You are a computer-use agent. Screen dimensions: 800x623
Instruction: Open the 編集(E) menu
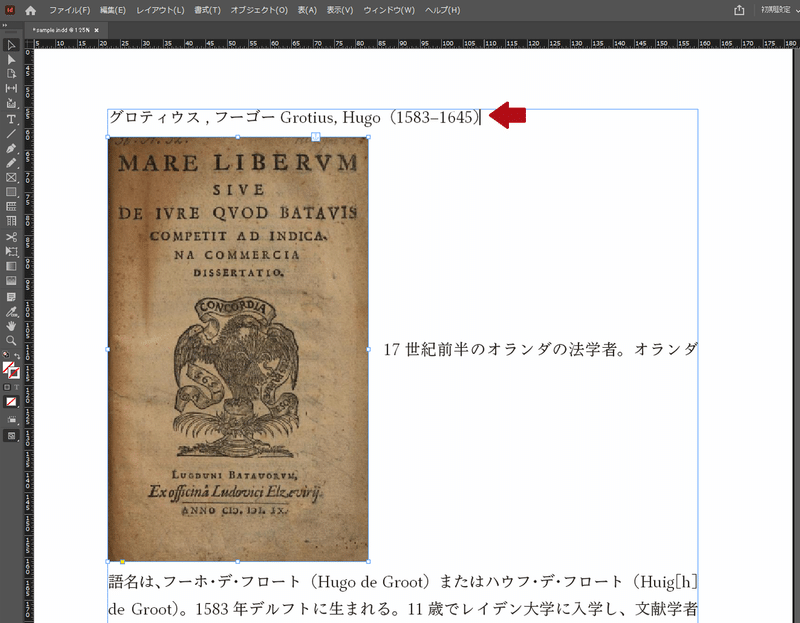pyautogui.click(x=113, y=10)
